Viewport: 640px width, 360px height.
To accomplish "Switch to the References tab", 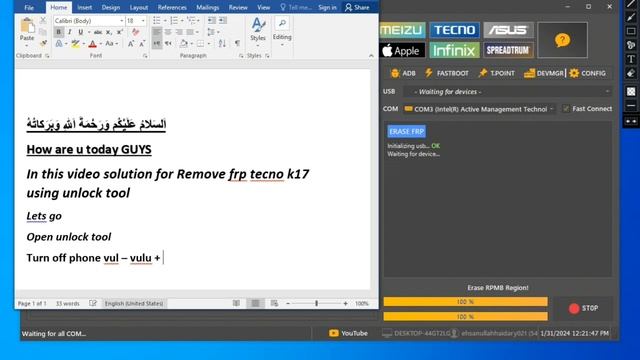I will coord(172,7).
